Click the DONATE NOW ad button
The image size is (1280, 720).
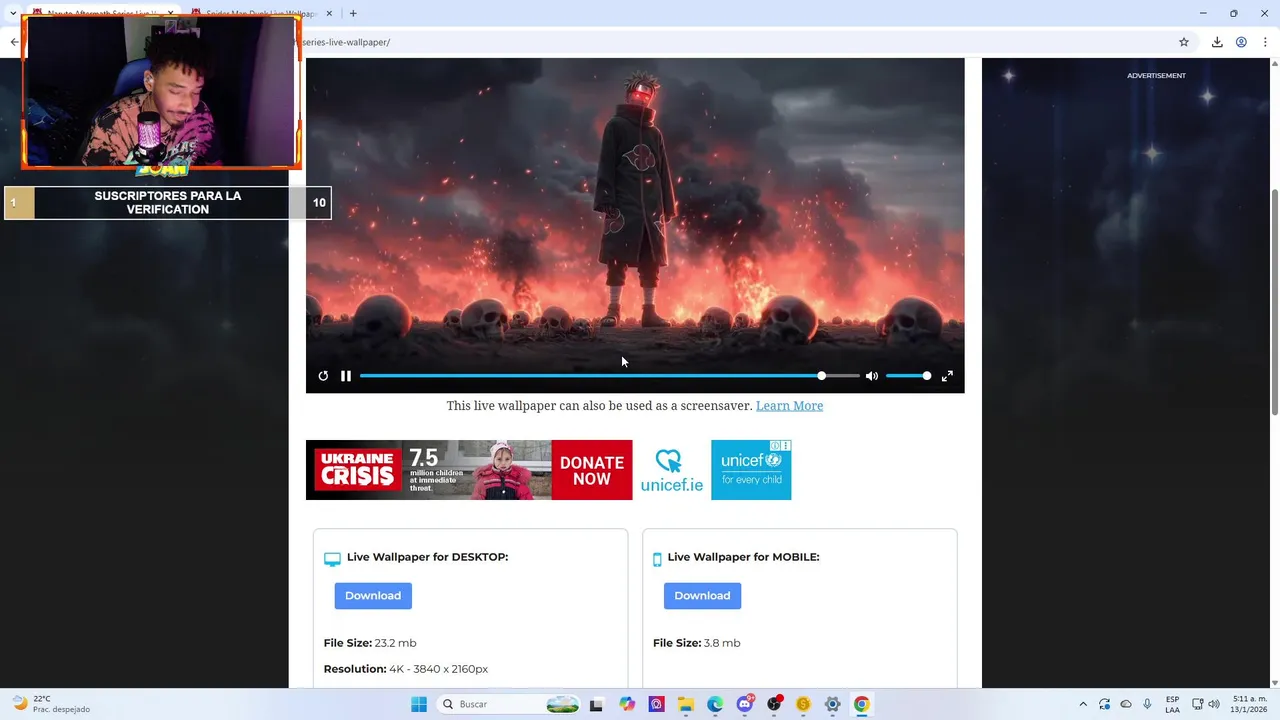tap(591, 470)
